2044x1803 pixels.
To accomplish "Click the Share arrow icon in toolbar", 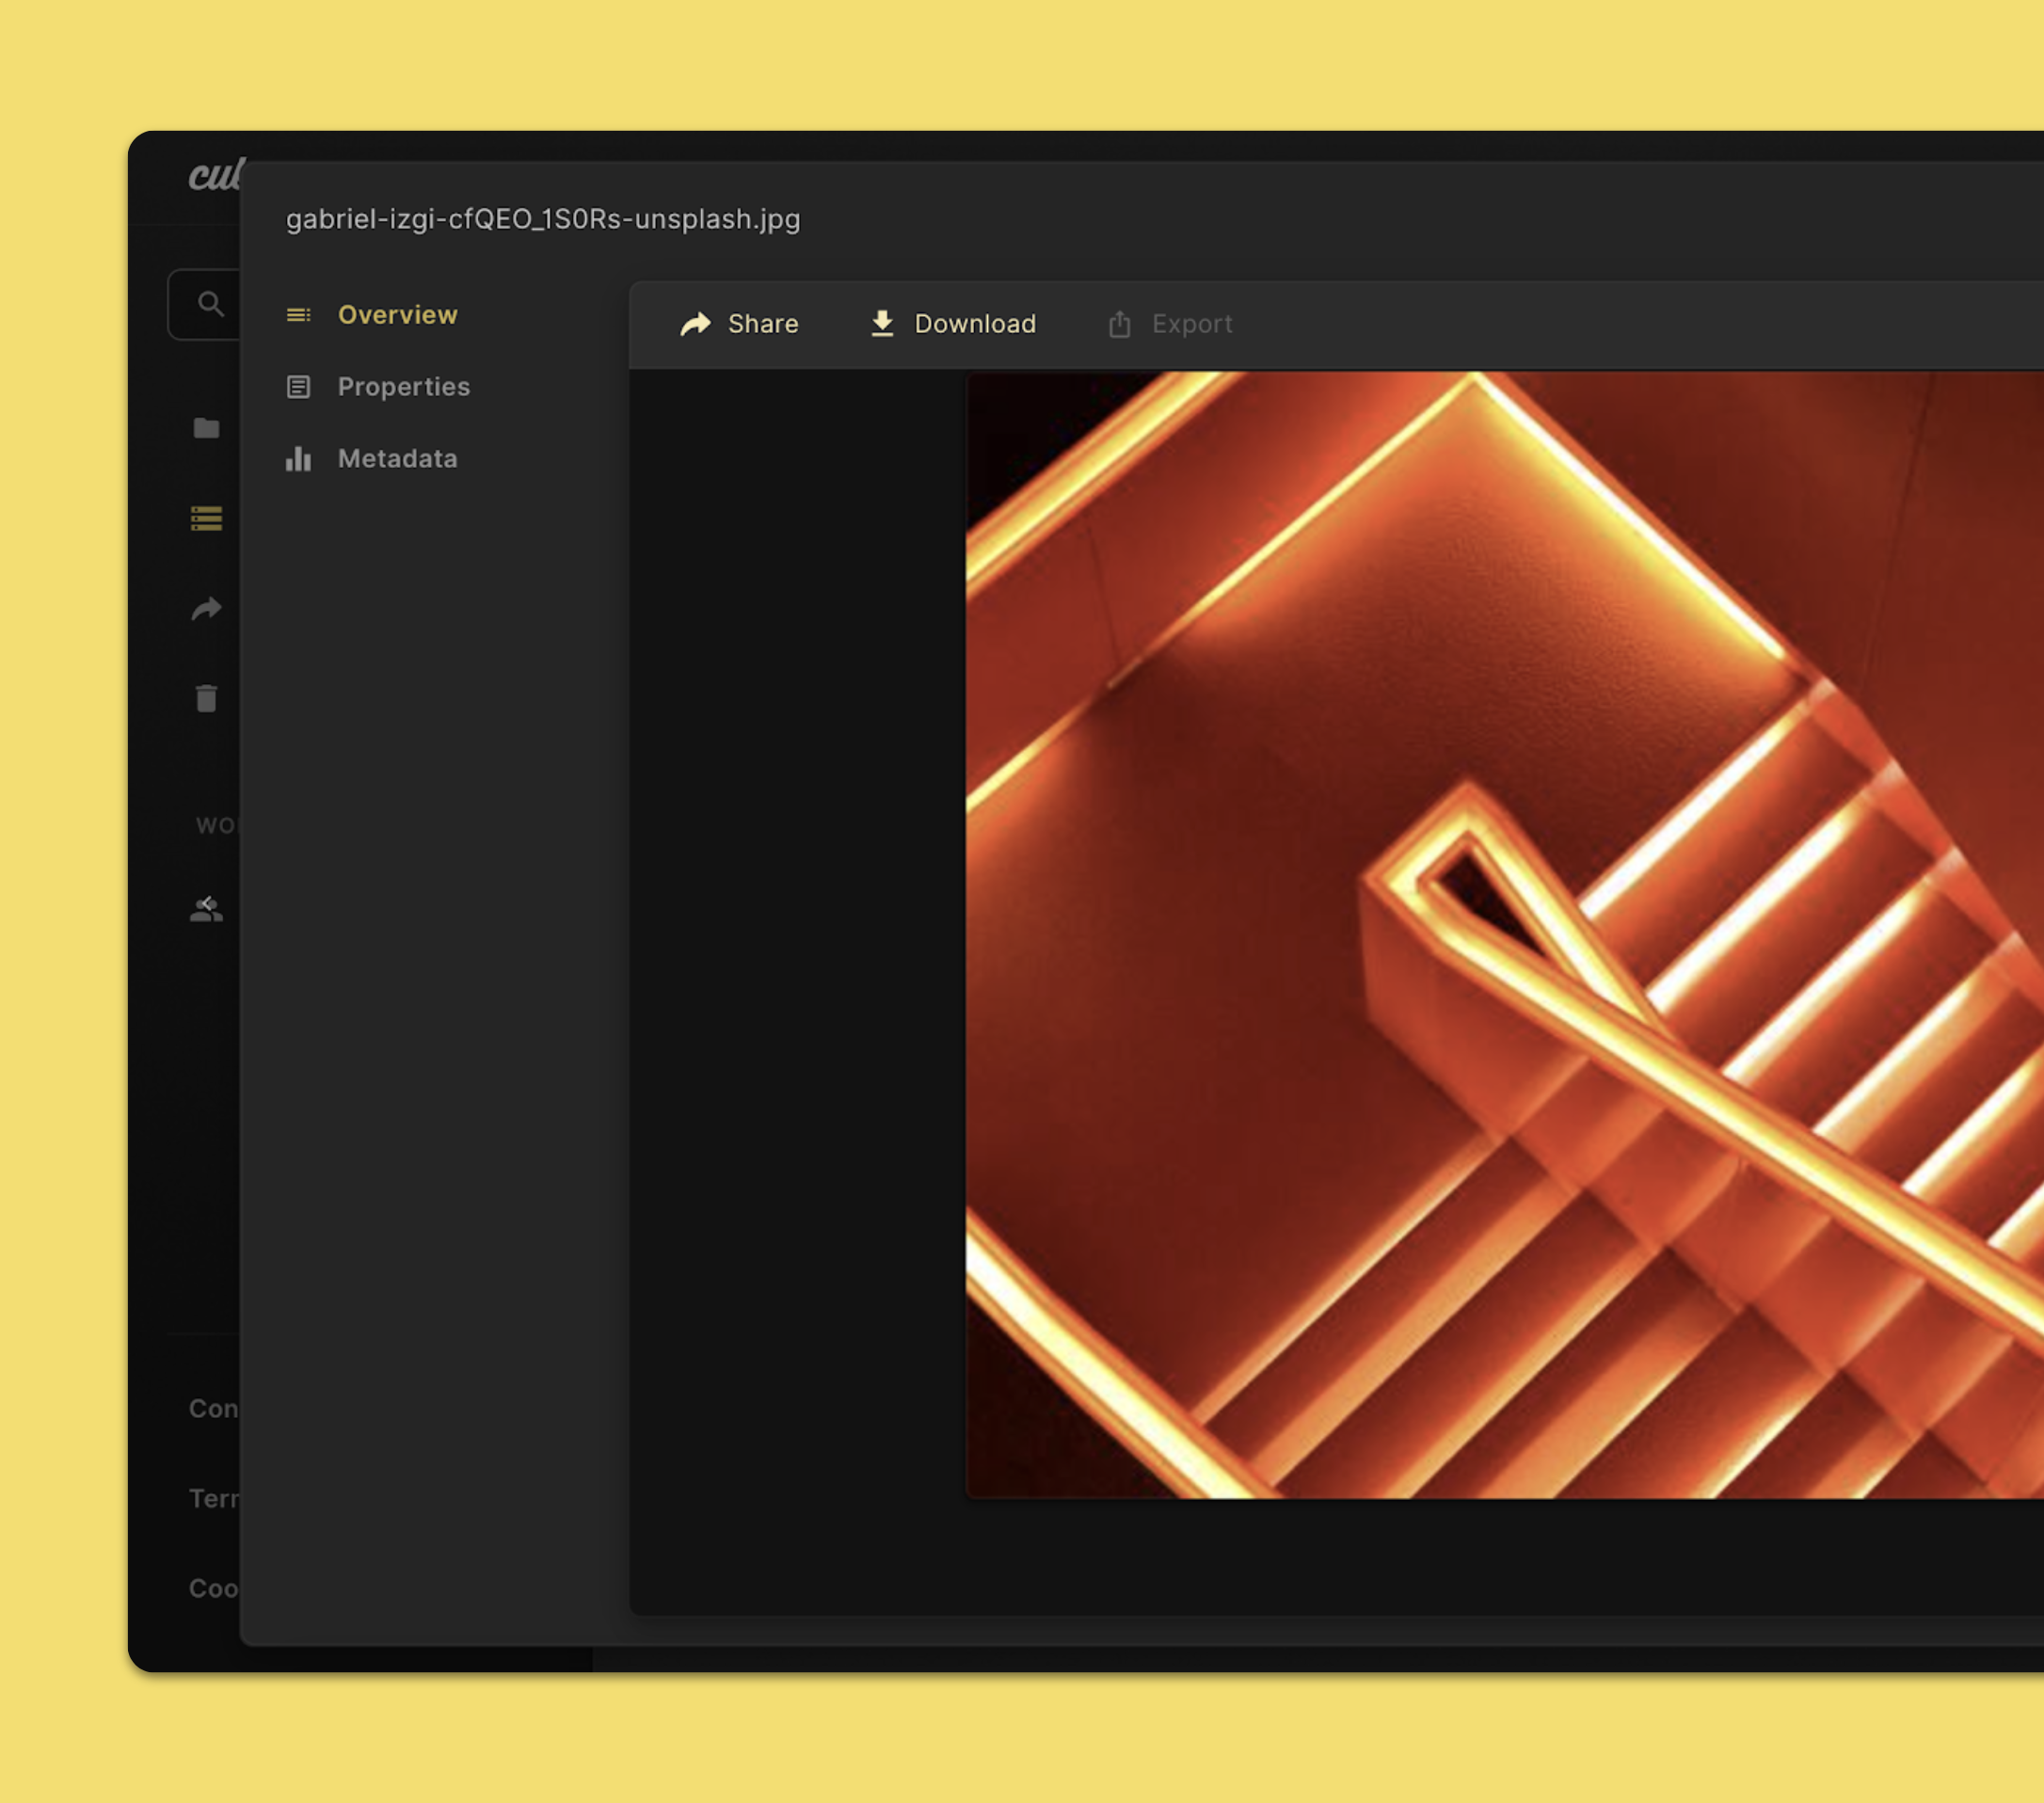I will [695, 324].
